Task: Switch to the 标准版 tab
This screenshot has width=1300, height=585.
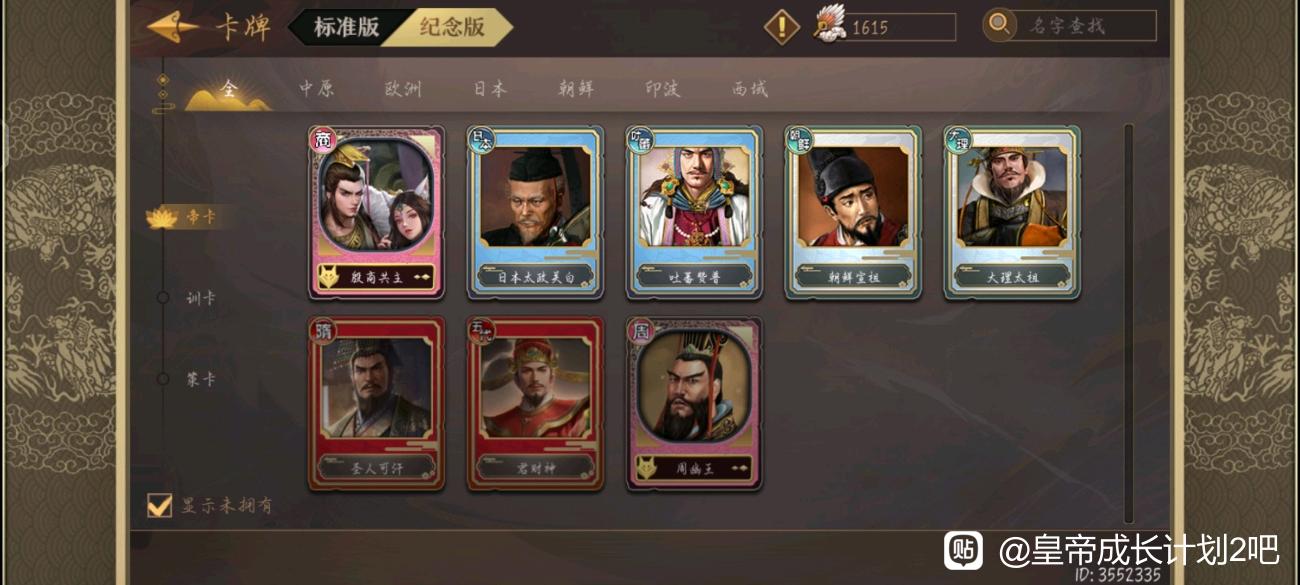Action: click(x=345, y=27)
